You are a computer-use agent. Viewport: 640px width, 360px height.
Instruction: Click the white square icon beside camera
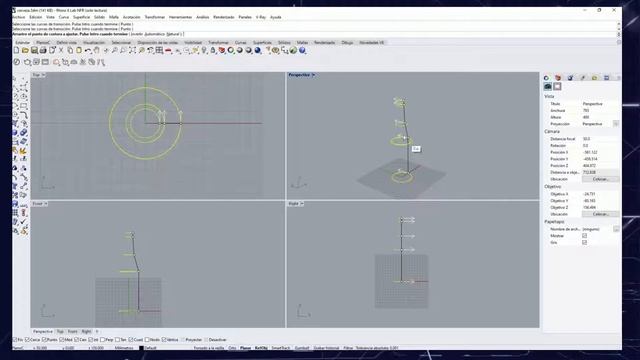pos(557,86)
